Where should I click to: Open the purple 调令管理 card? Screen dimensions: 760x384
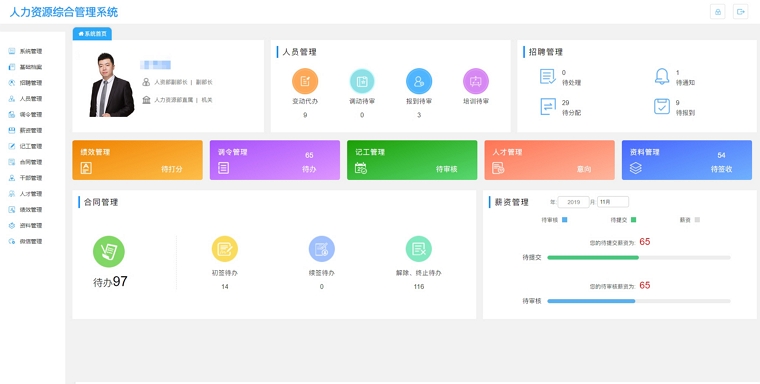[x=275, y=160]
